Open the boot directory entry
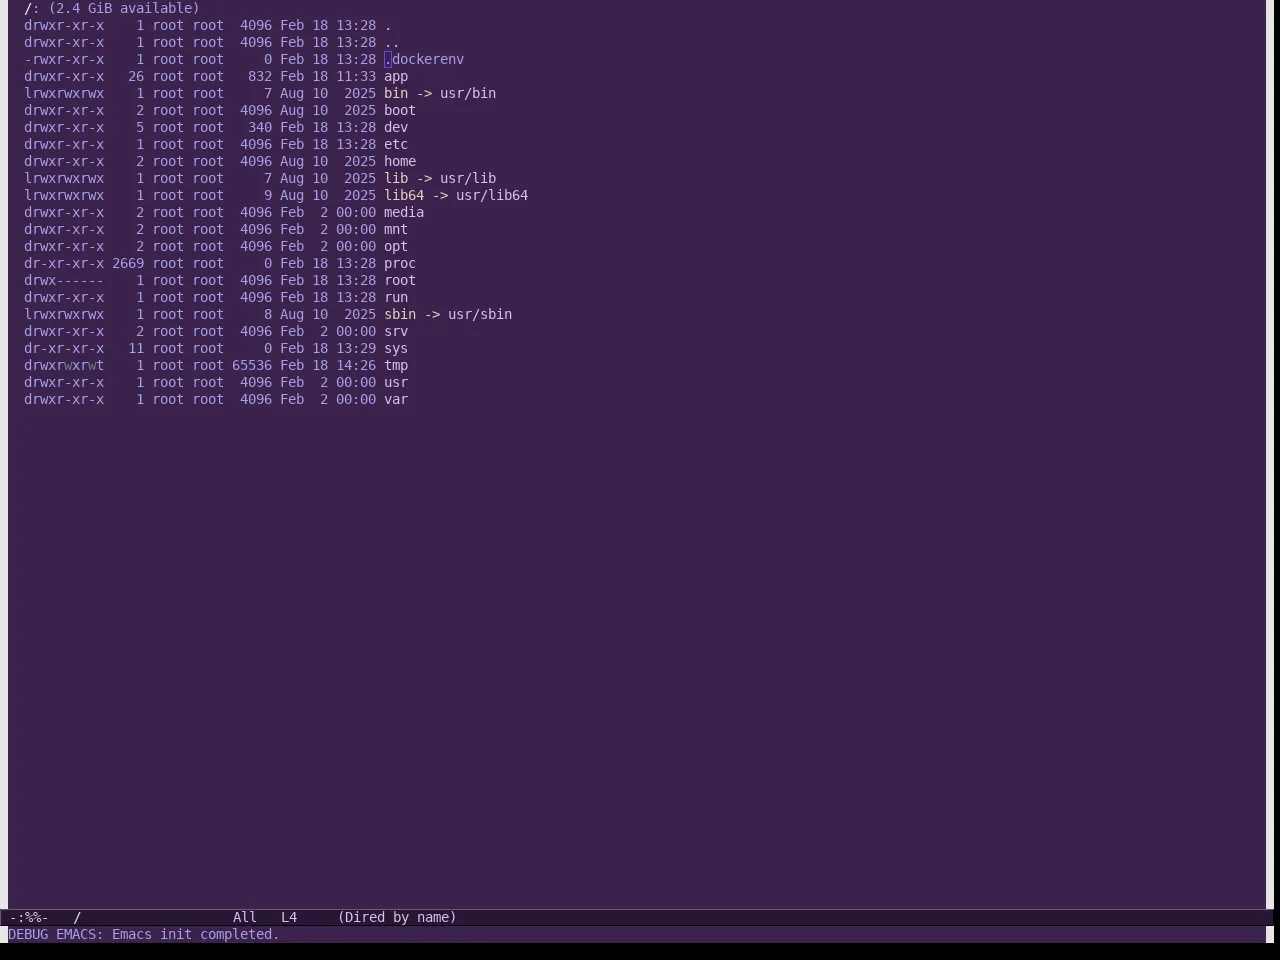1280x960 pixels. point(400,110)
